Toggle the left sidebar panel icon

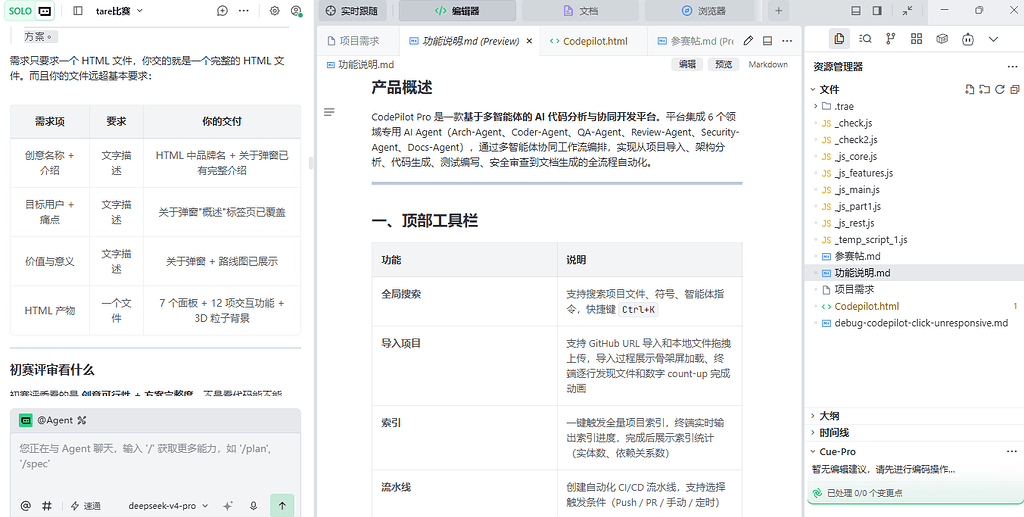tap(78, 10)
